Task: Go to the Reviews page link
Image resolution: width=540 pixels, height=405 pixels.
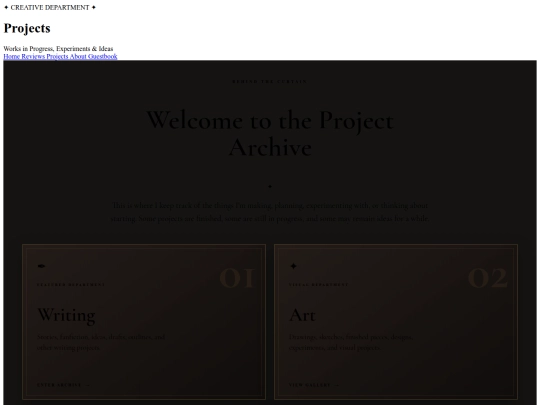Action: coord(33,56)
